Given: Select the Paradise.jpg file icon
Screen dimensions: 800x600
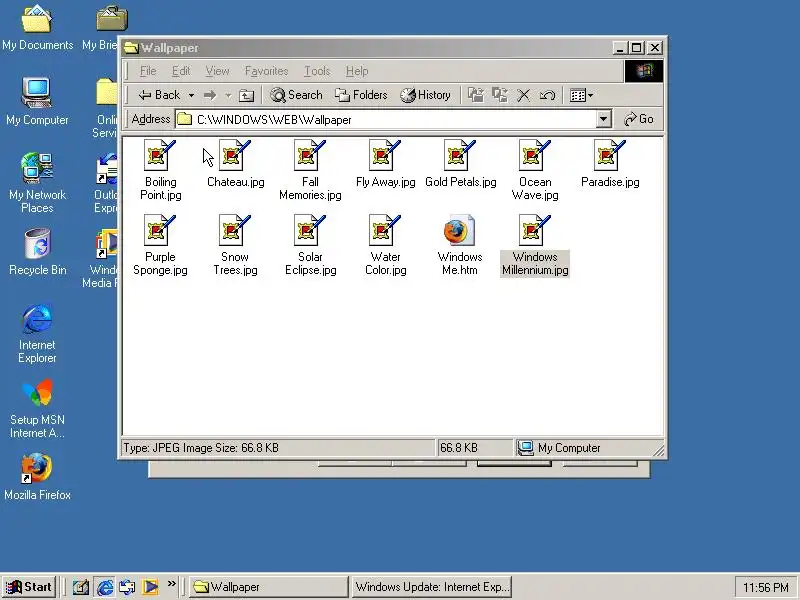Looking at the screenshot, I should point(610,155).
